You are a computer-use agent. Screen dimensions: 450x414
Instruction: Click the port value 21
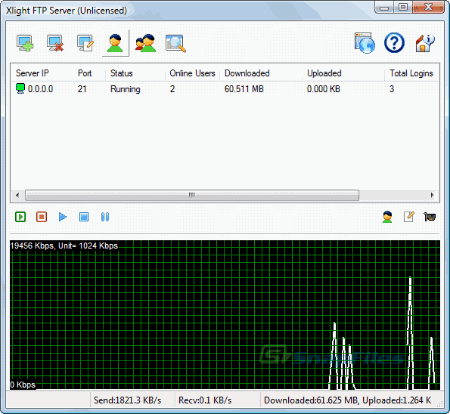pyautogui.click(x=82, y=89)
